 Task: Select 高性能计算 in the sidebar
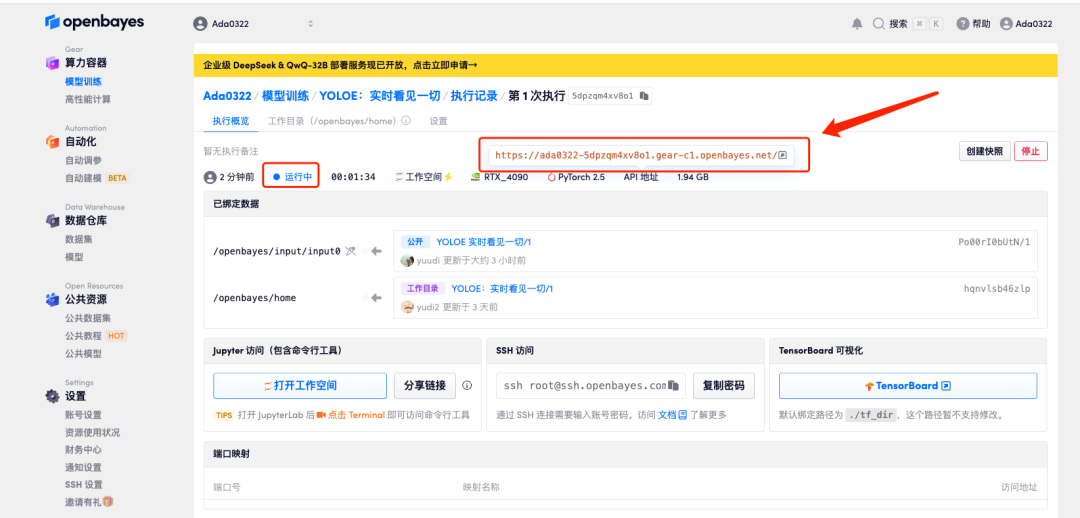point(88,99)
